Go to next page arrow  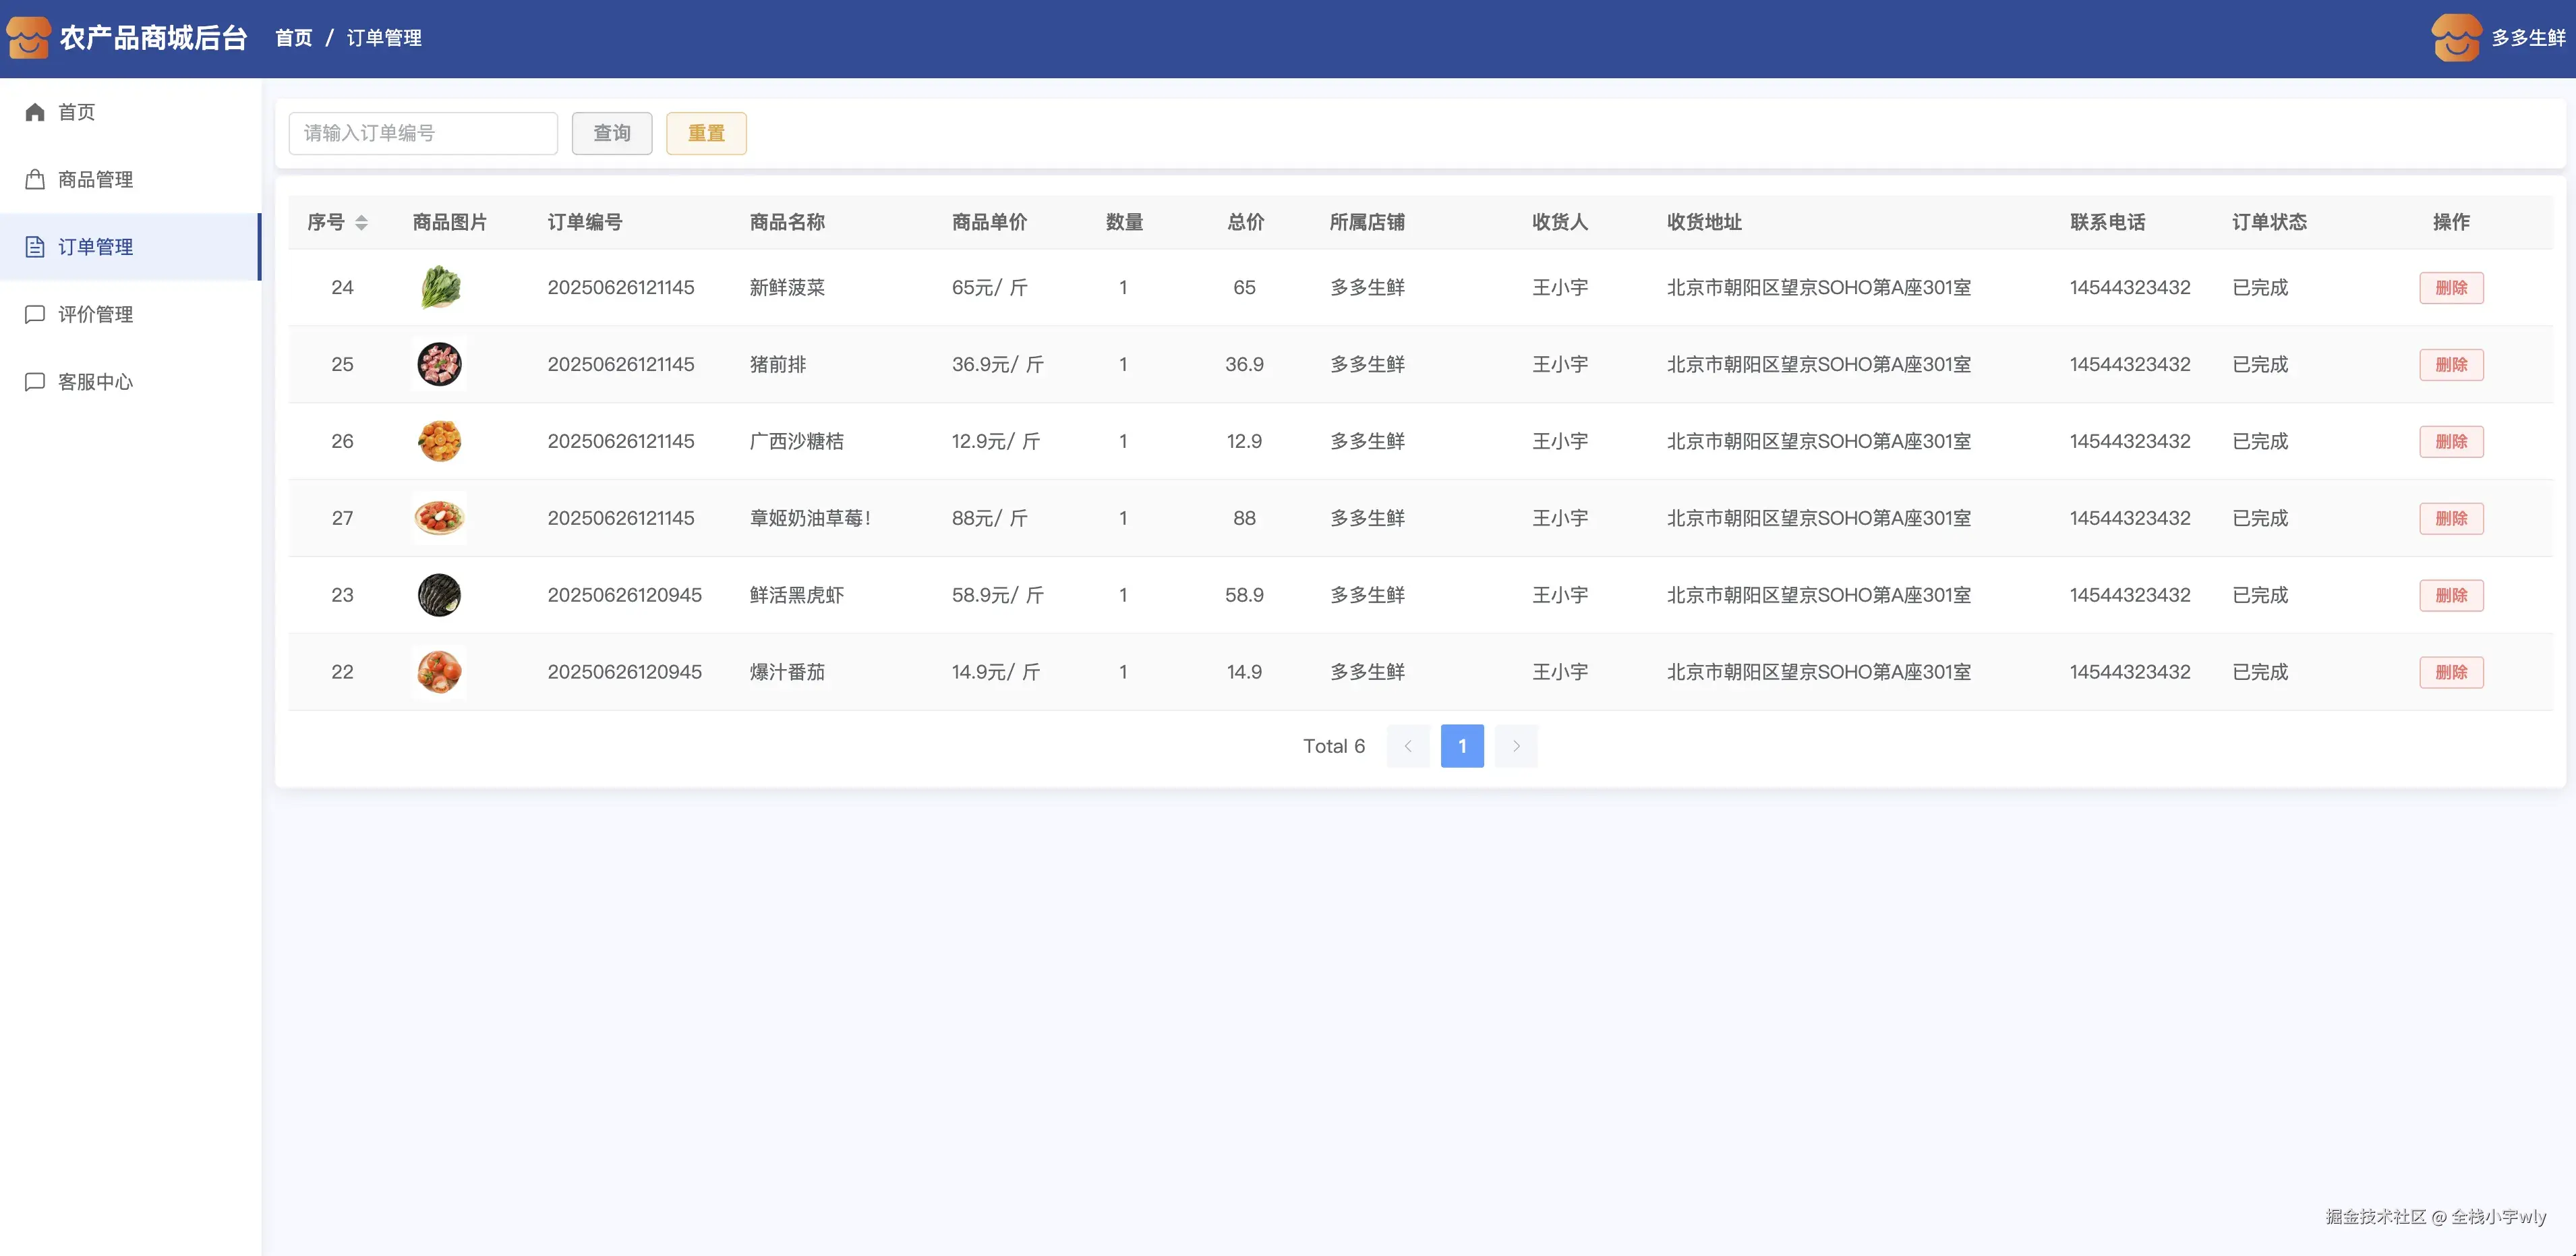tap(1516, 746)
